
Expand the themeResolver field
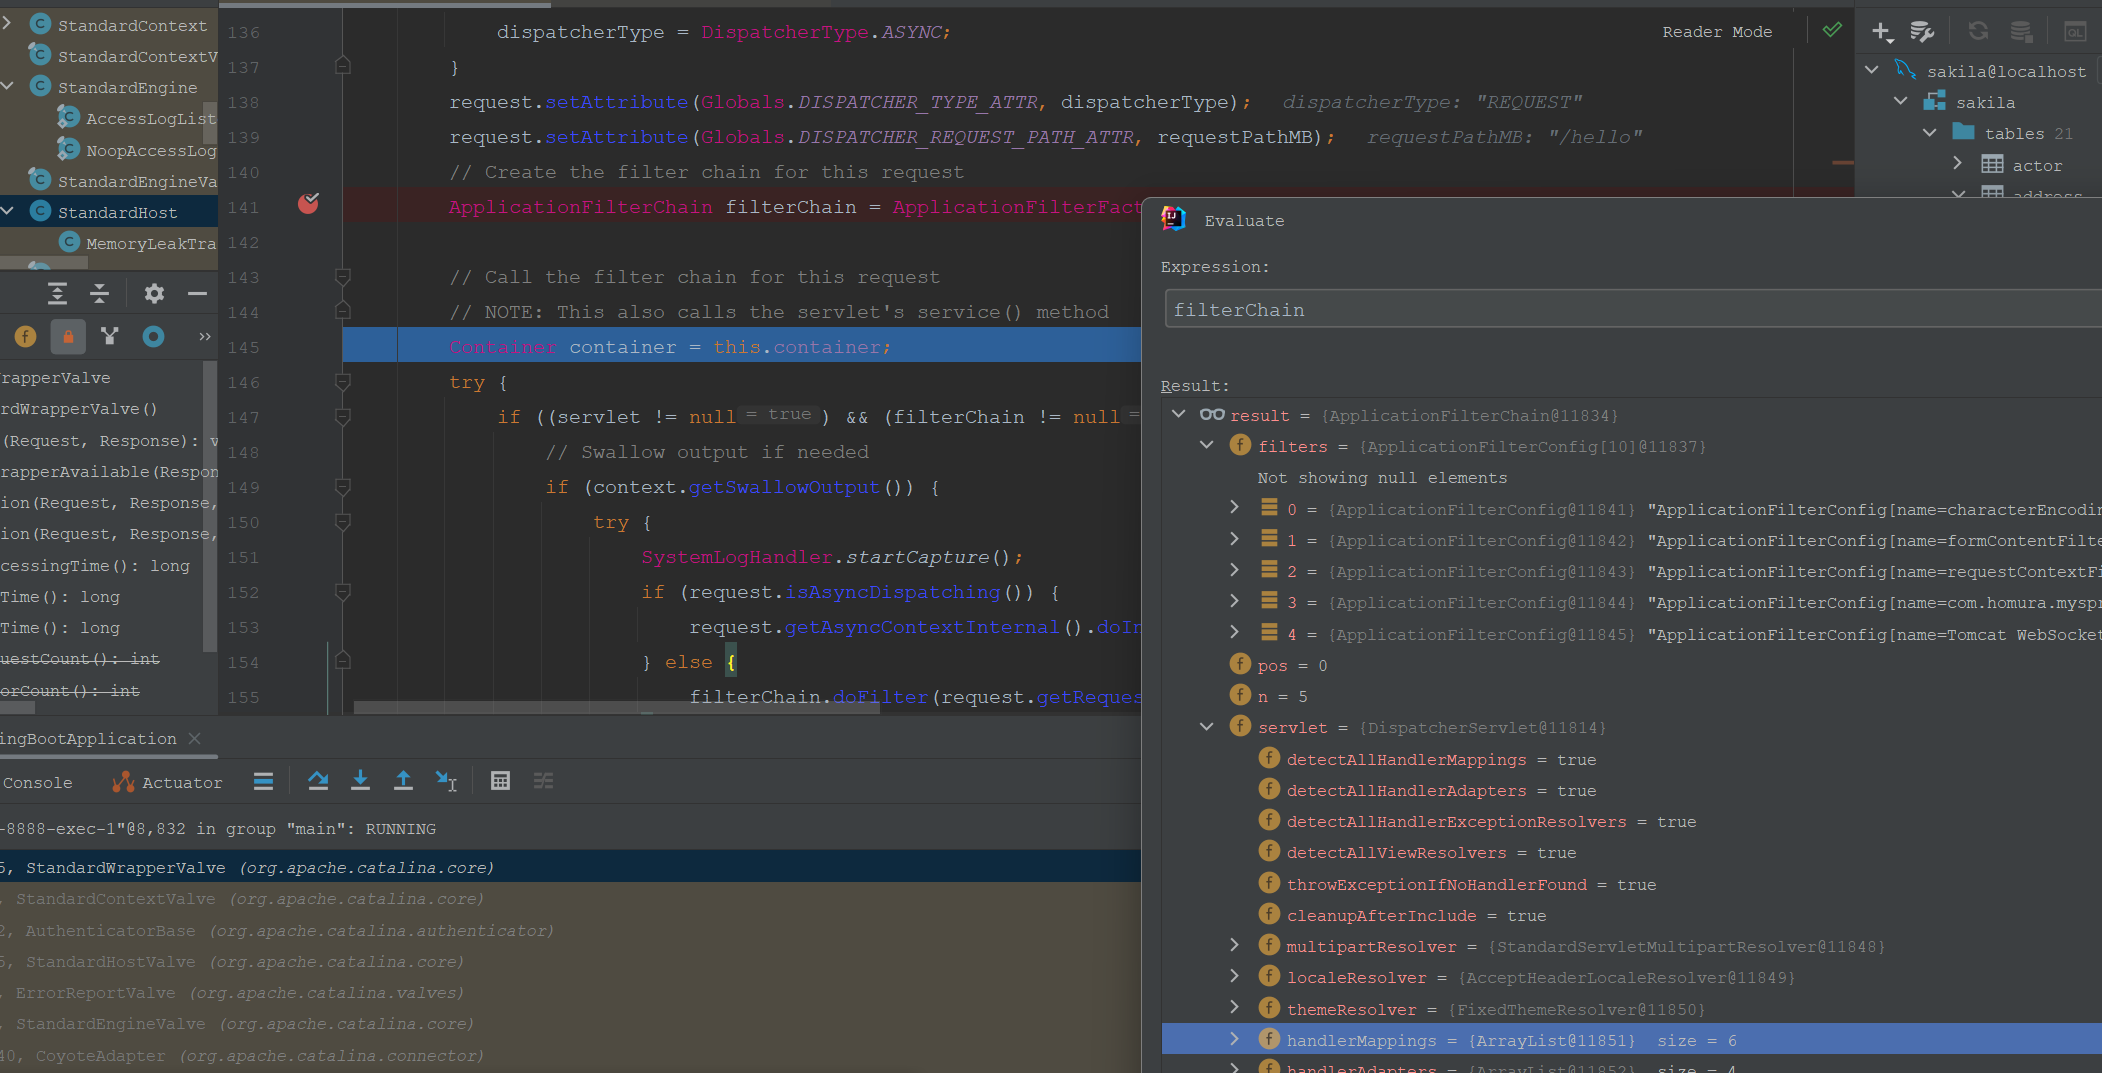(1235, 1008)
